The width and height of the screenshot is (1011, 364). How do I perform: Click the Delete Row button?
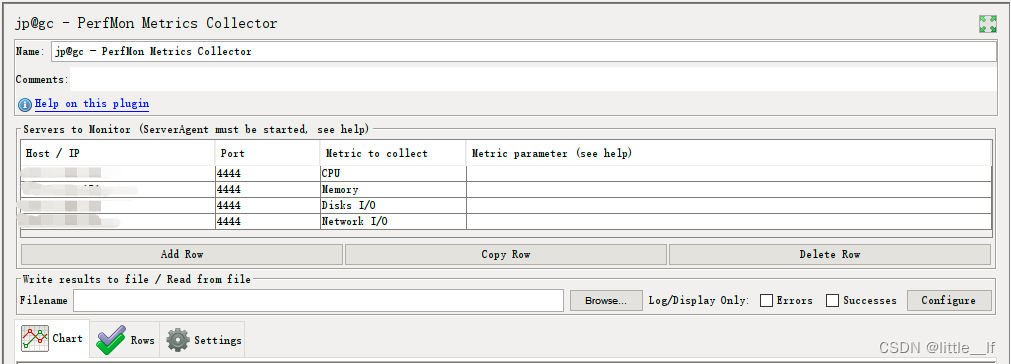click(830, 254)
